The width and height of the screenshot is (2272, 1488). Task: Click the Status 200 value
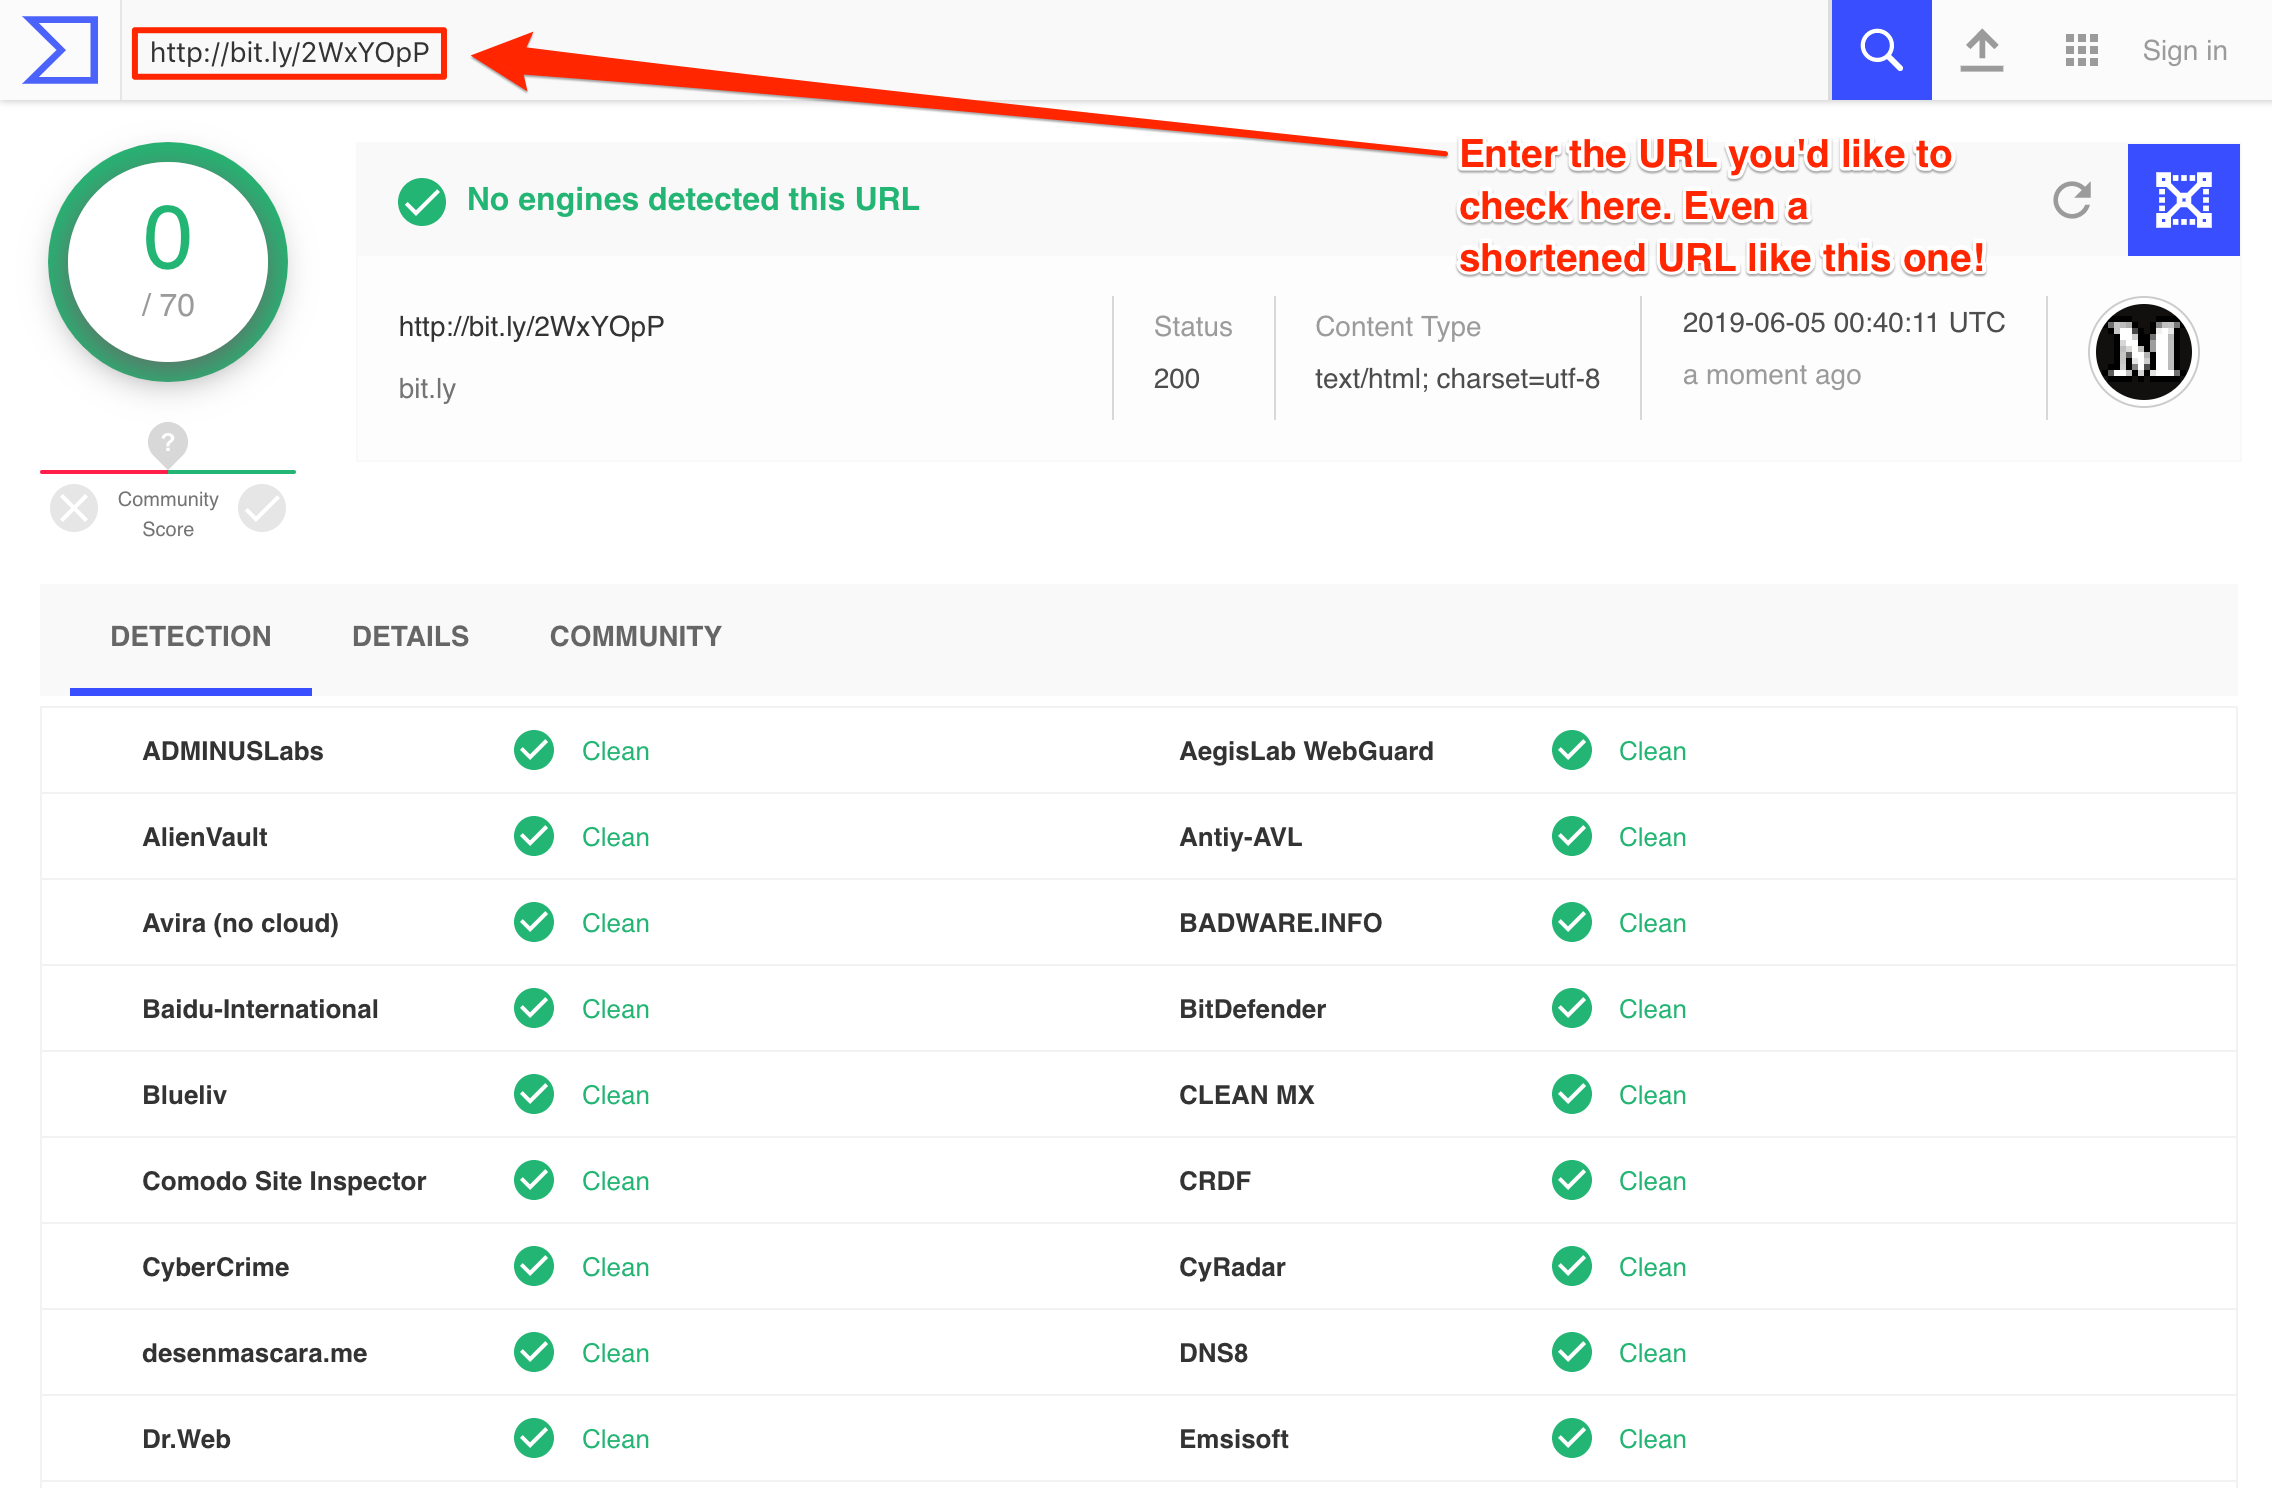[1176, 379]
